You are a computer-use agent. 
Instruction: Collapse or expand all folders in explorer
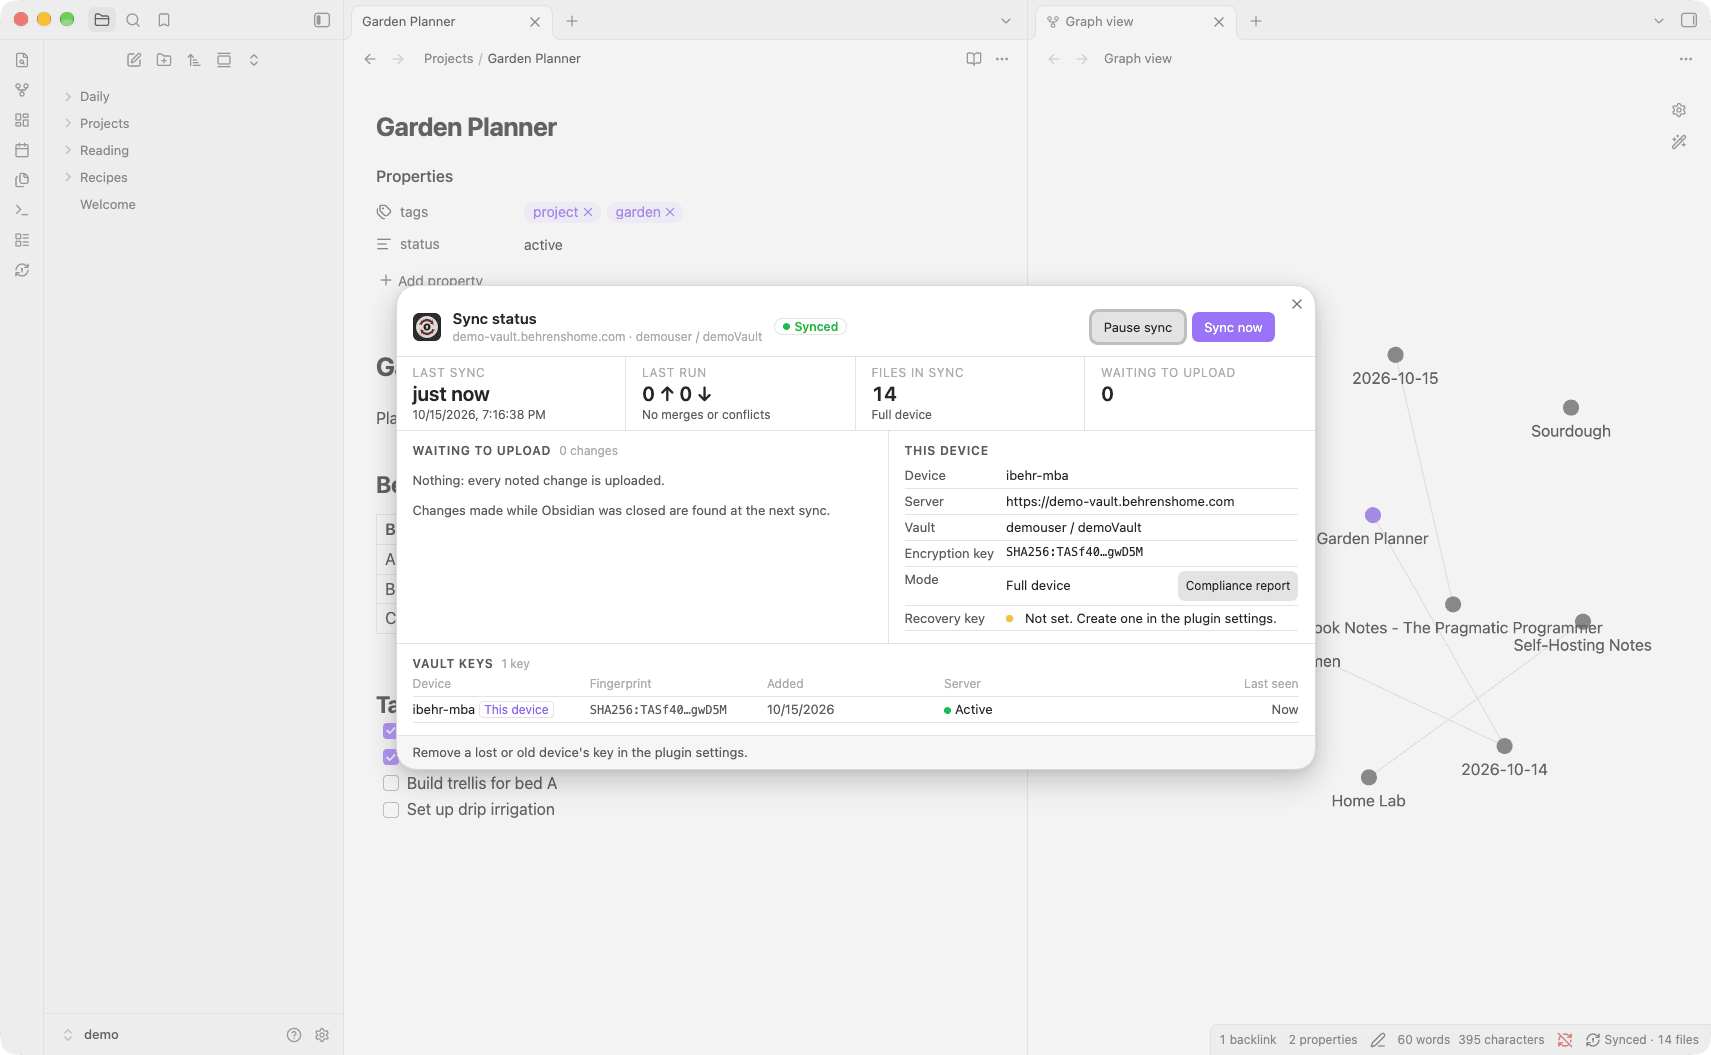coord(254,60)
